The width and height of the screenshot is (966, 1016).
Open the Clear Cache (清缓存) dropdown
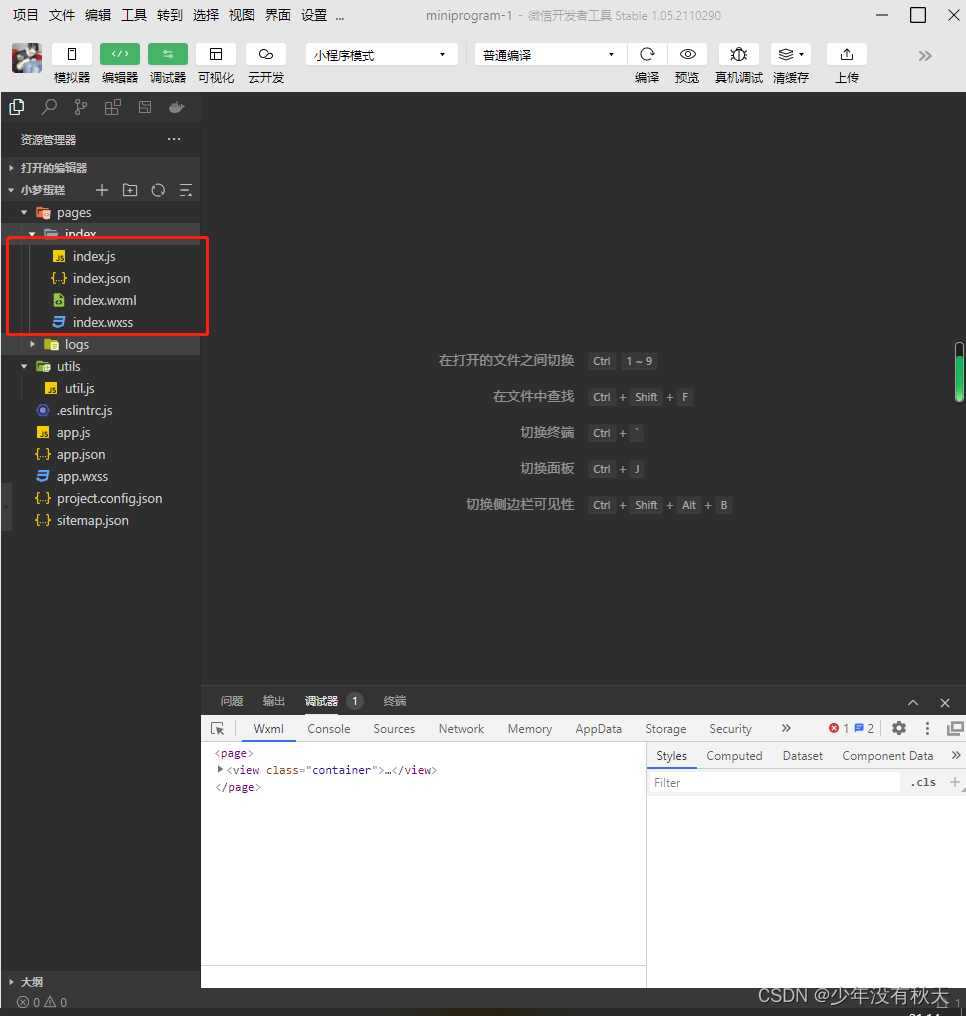(791, 54)
